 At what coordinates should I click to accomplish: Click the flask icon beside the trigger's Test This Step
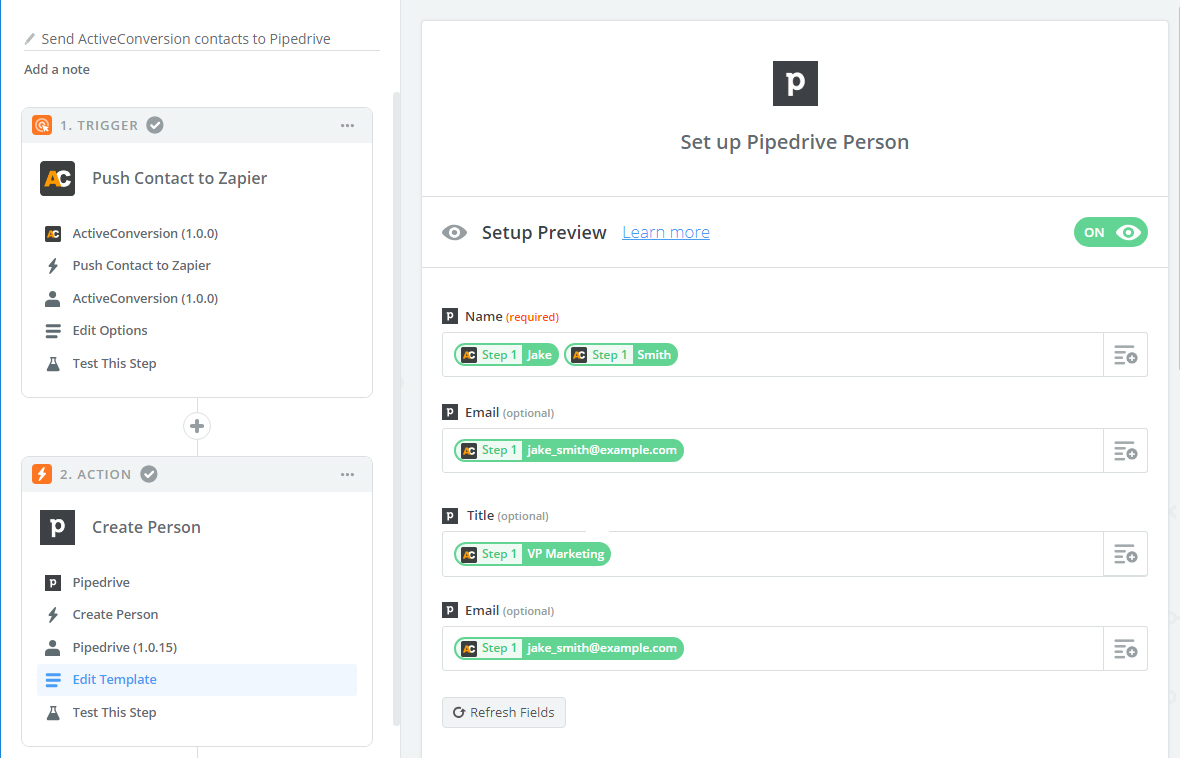pyautogui.click(x=53, y=364)
